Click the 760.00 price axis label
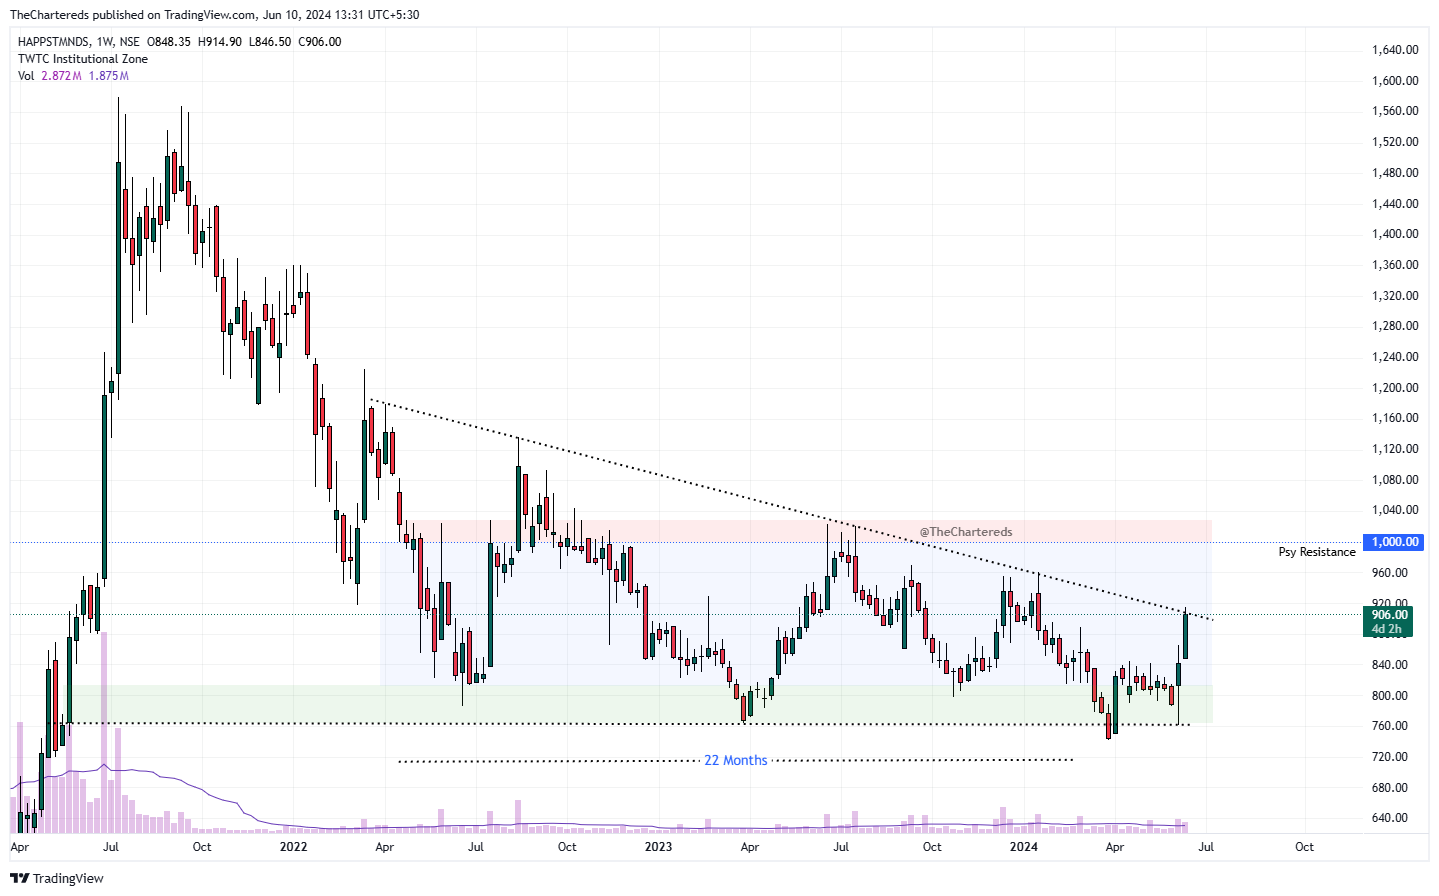Image resolution: width=1439 pixels, height=896 pixels. click(x=1390, y=726)
